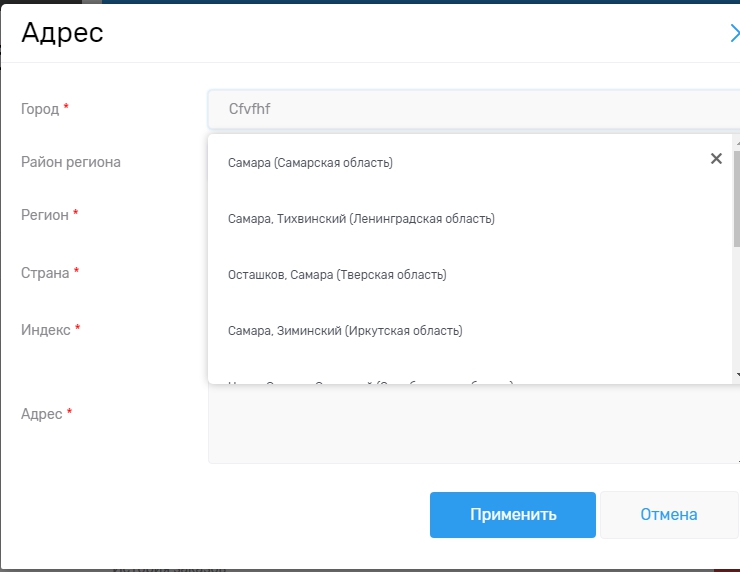
Task: Choose Самара, Тихвинский (Ленинградская область)
Action: tap(361, 218)
